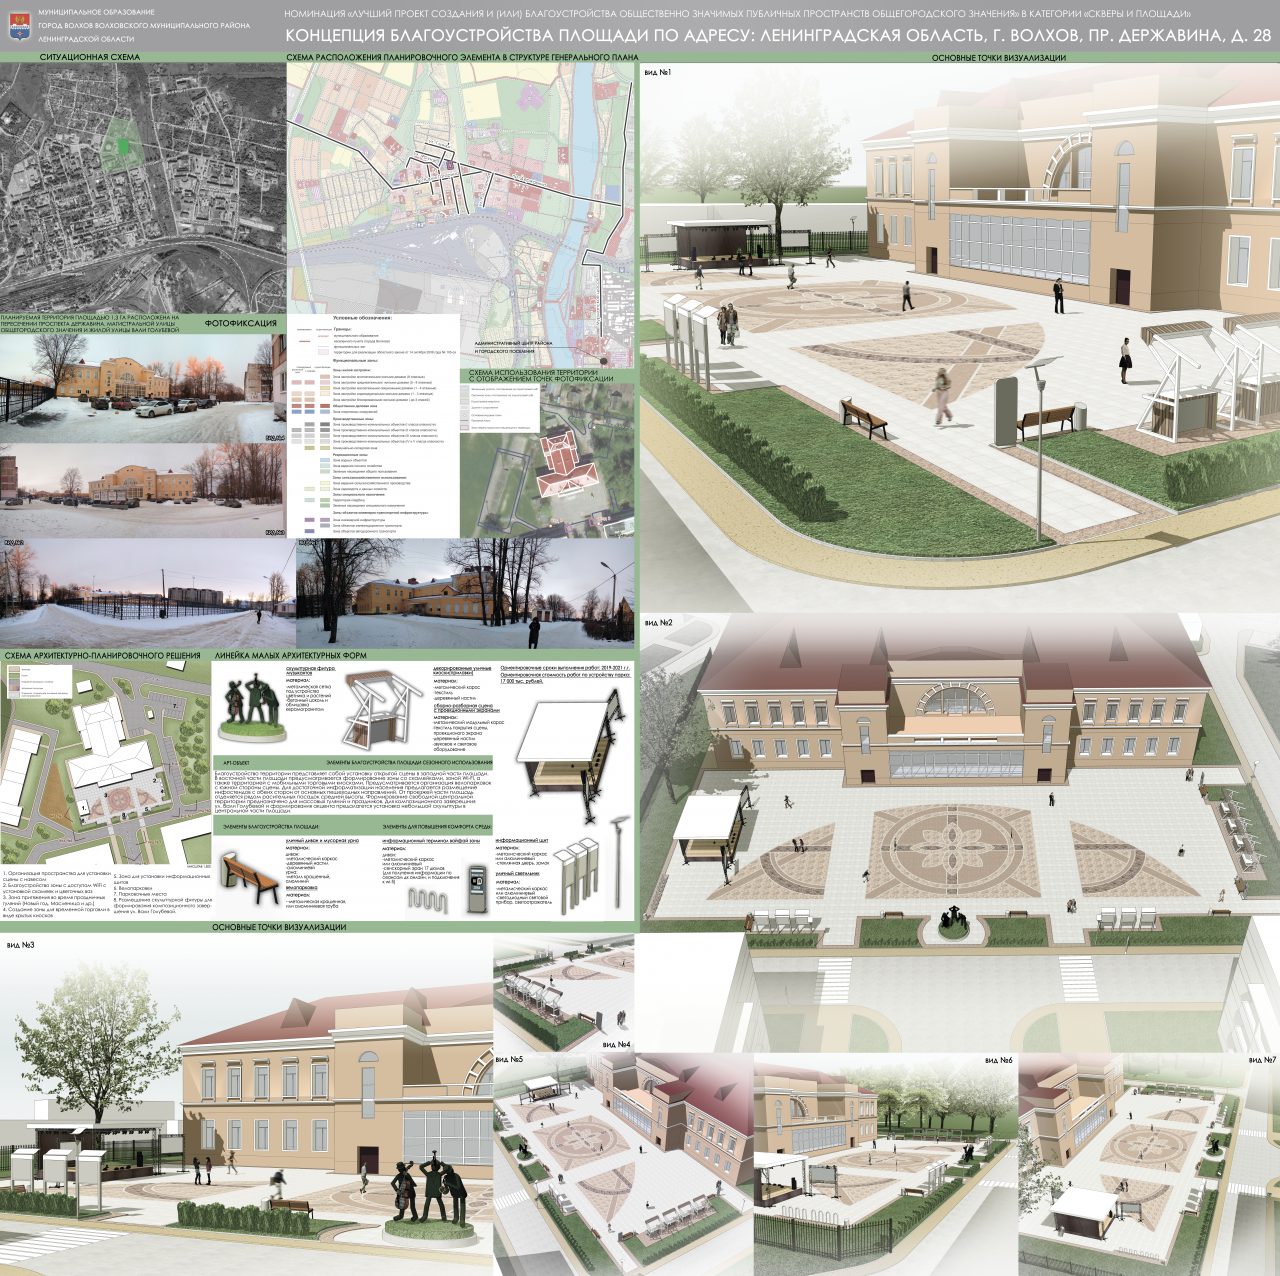Viewport: 1280px width, 1276px height.
Task: Click the вид №7 label
Action: [1262, 1059]
